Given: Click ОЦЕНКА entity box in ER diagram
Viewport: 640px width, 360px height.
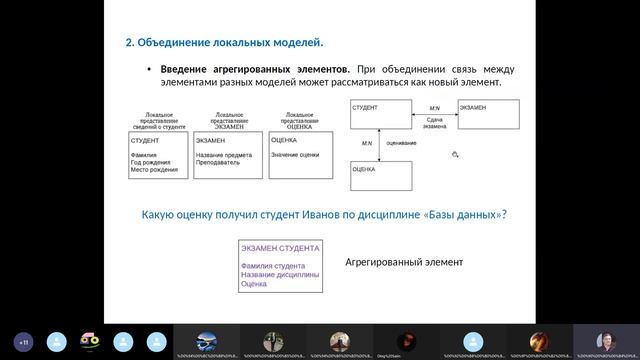Looking at the screenshot, I should click(x=381, y=176).
